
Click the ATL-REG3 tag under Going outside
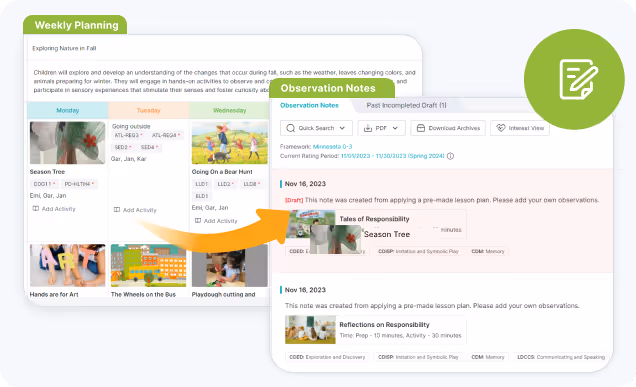coord(128,135)
